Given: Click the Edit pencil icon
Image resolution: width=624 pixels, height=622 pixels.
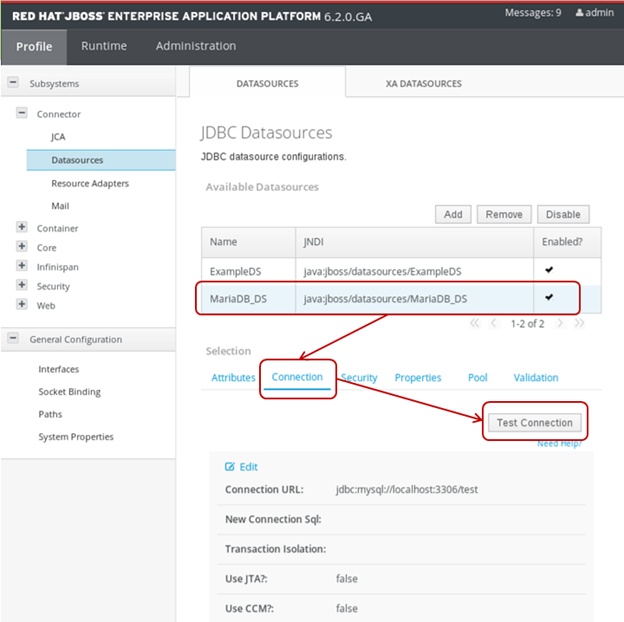Looking at the screenshot, I should coord(230,467).
